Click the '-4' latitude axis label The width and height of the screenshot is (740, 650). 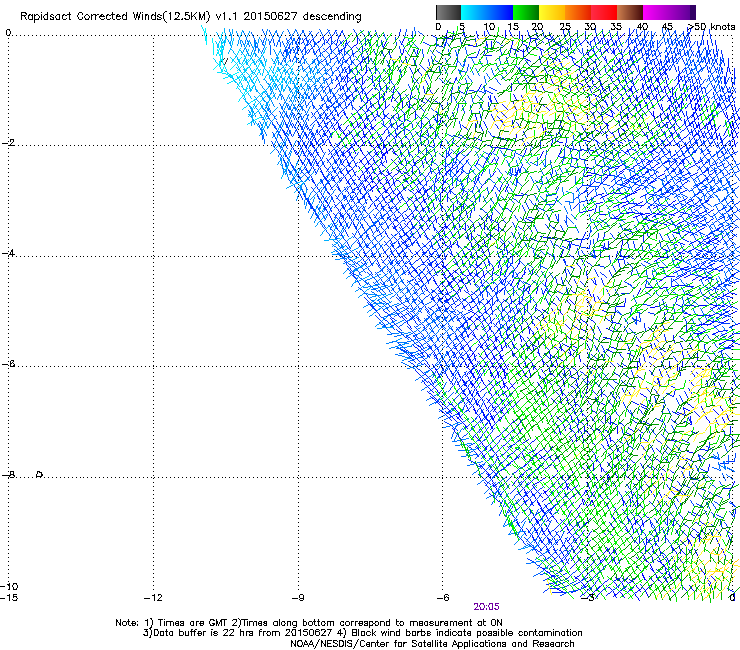pos(8,253)
